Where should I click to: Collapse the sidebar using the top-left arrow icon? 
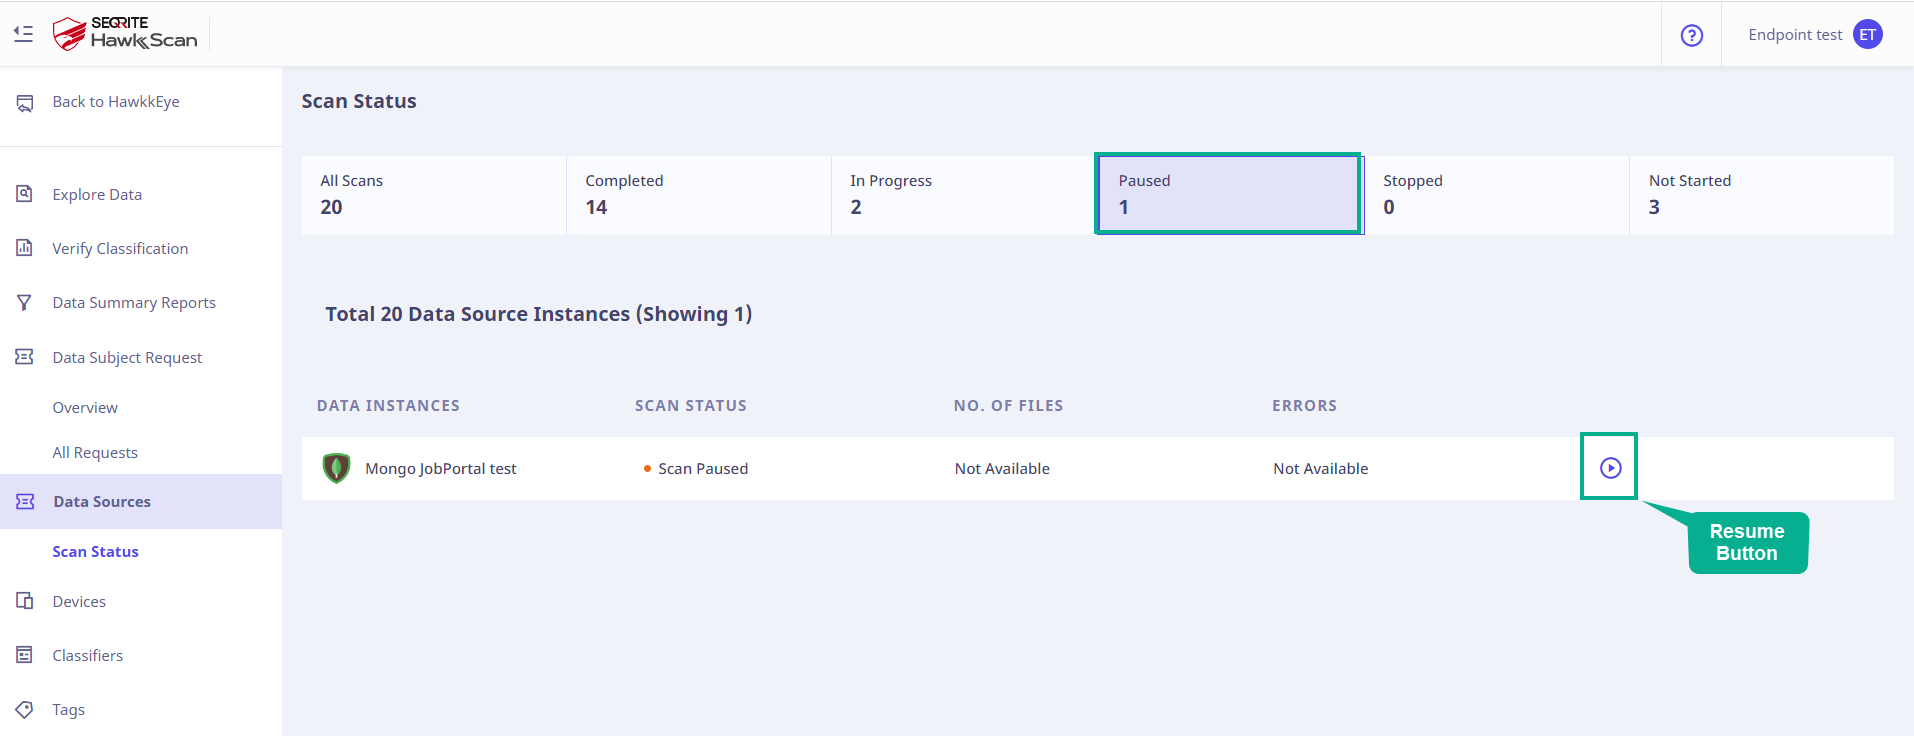click(x=23, y=34)
